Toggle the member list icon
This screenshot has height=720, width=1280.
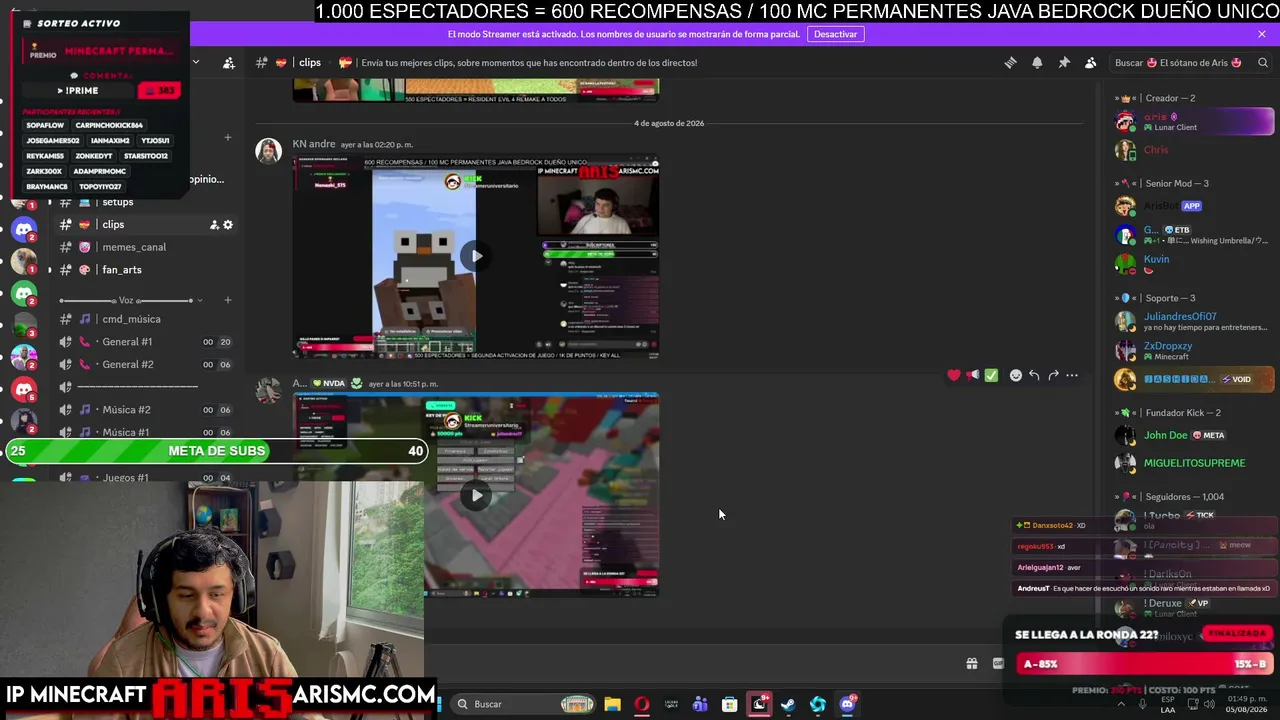click(1091, 62)
